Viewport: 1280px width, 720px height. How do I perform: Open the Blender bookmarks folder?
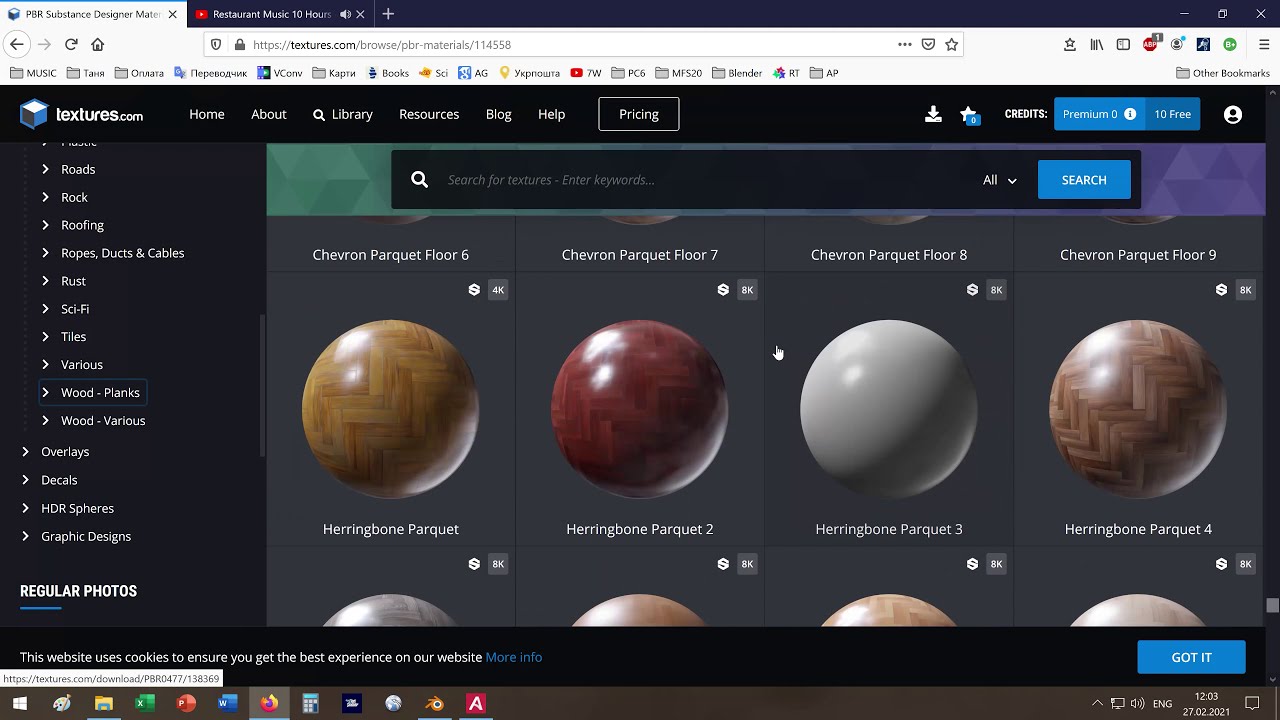(x=738, y=73)
